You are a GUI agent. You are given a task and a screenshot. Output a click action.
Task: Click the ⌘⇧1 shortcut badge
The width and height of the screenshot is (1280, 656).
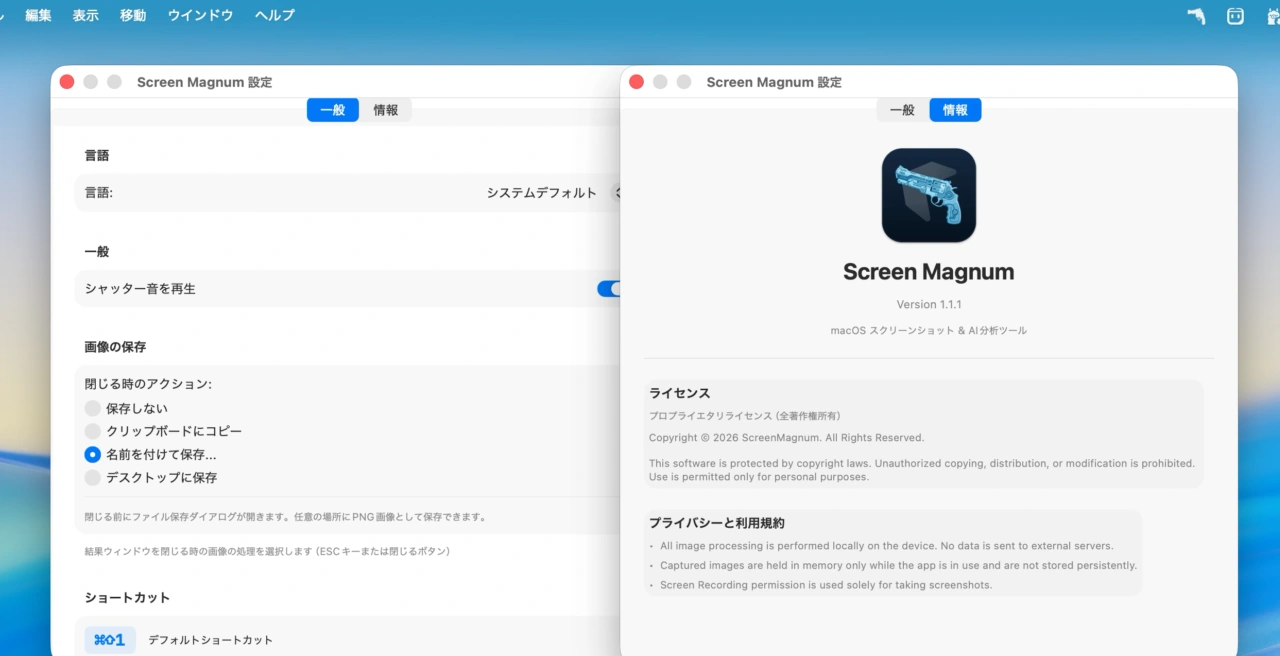pos(109,639)
